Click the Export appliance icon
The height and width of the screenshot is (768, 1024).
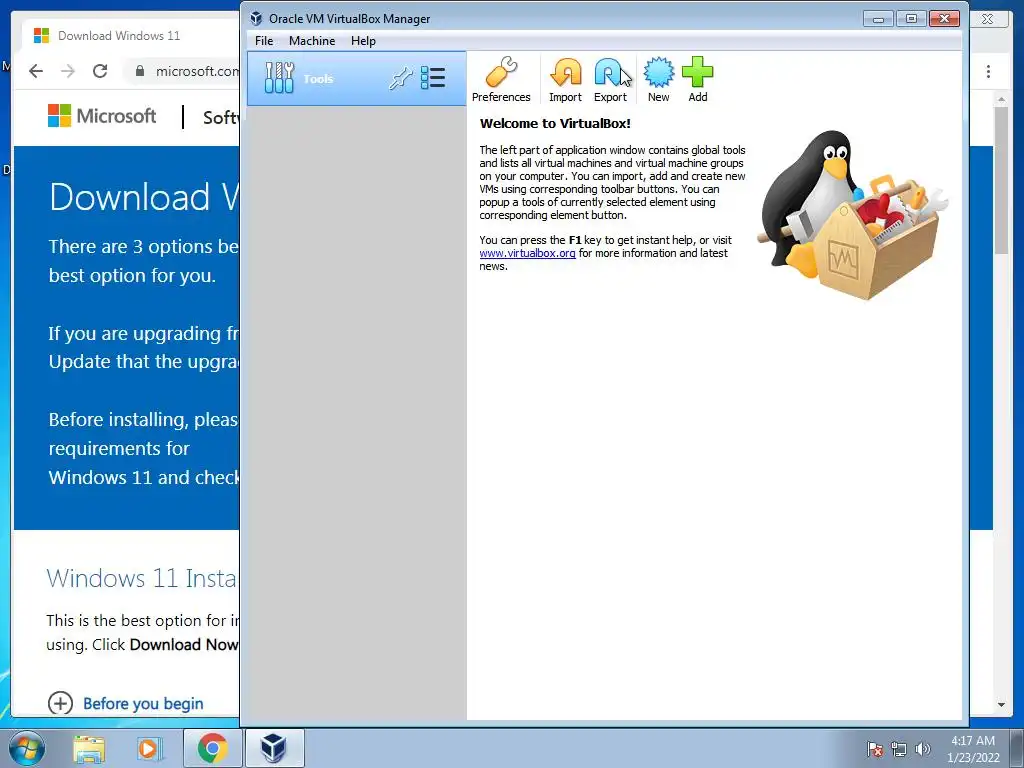(610, 80)
